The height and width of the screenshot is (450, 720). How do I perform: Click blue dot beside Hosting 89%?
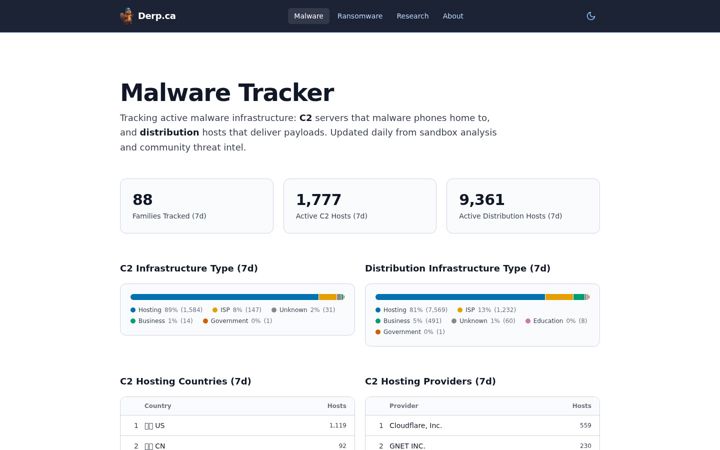133,310
